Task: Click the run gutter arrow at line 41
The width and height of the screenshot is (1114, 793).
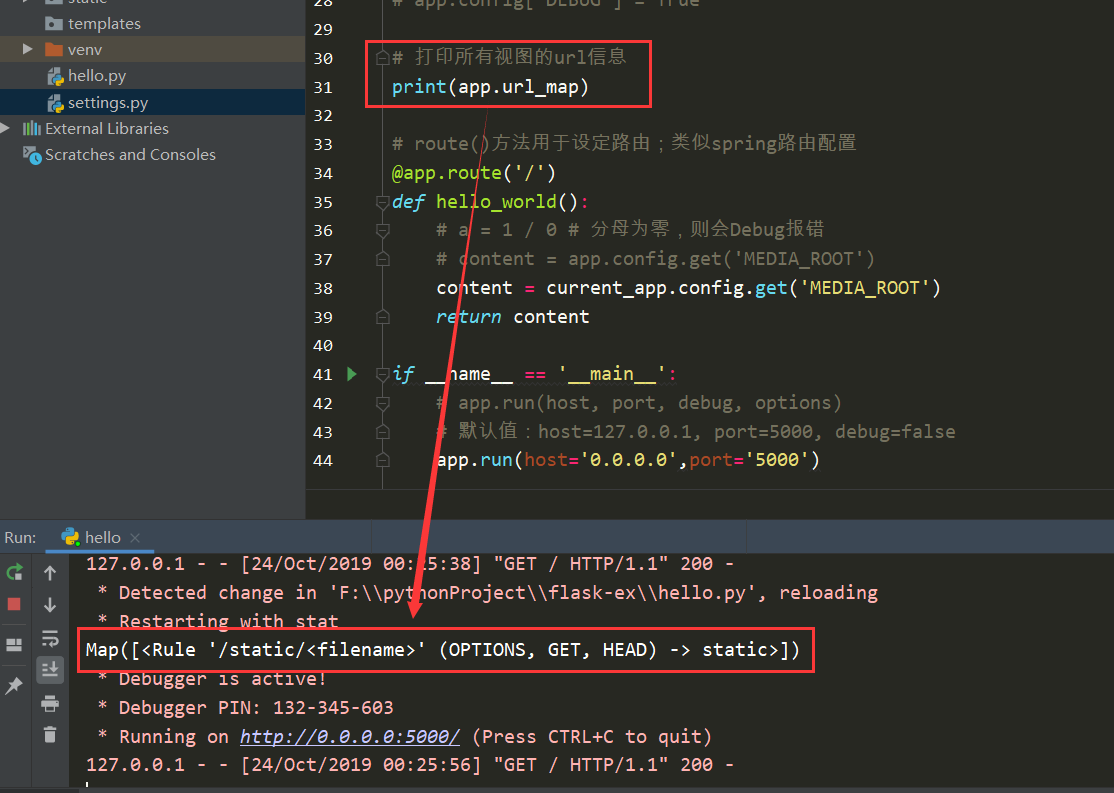Action: pos(352,374)
